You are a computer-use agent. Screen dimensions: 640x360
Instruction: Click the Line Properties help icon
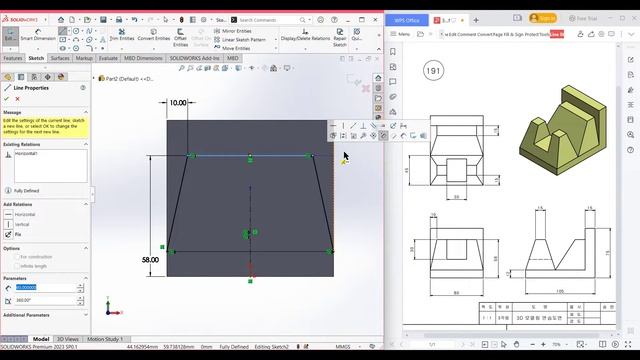pyautogui.click(x=83, y=88)
